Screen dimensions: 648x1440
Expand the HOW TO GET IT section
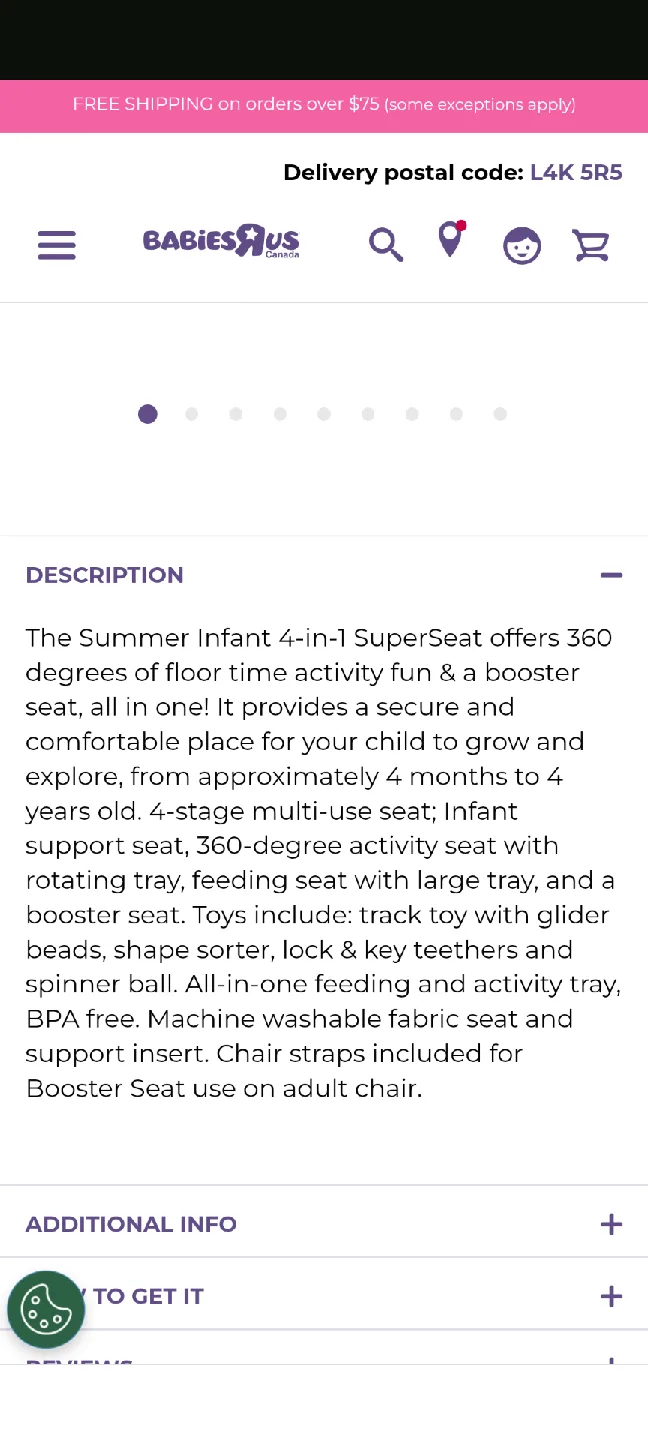click(x=611, y=1296)
